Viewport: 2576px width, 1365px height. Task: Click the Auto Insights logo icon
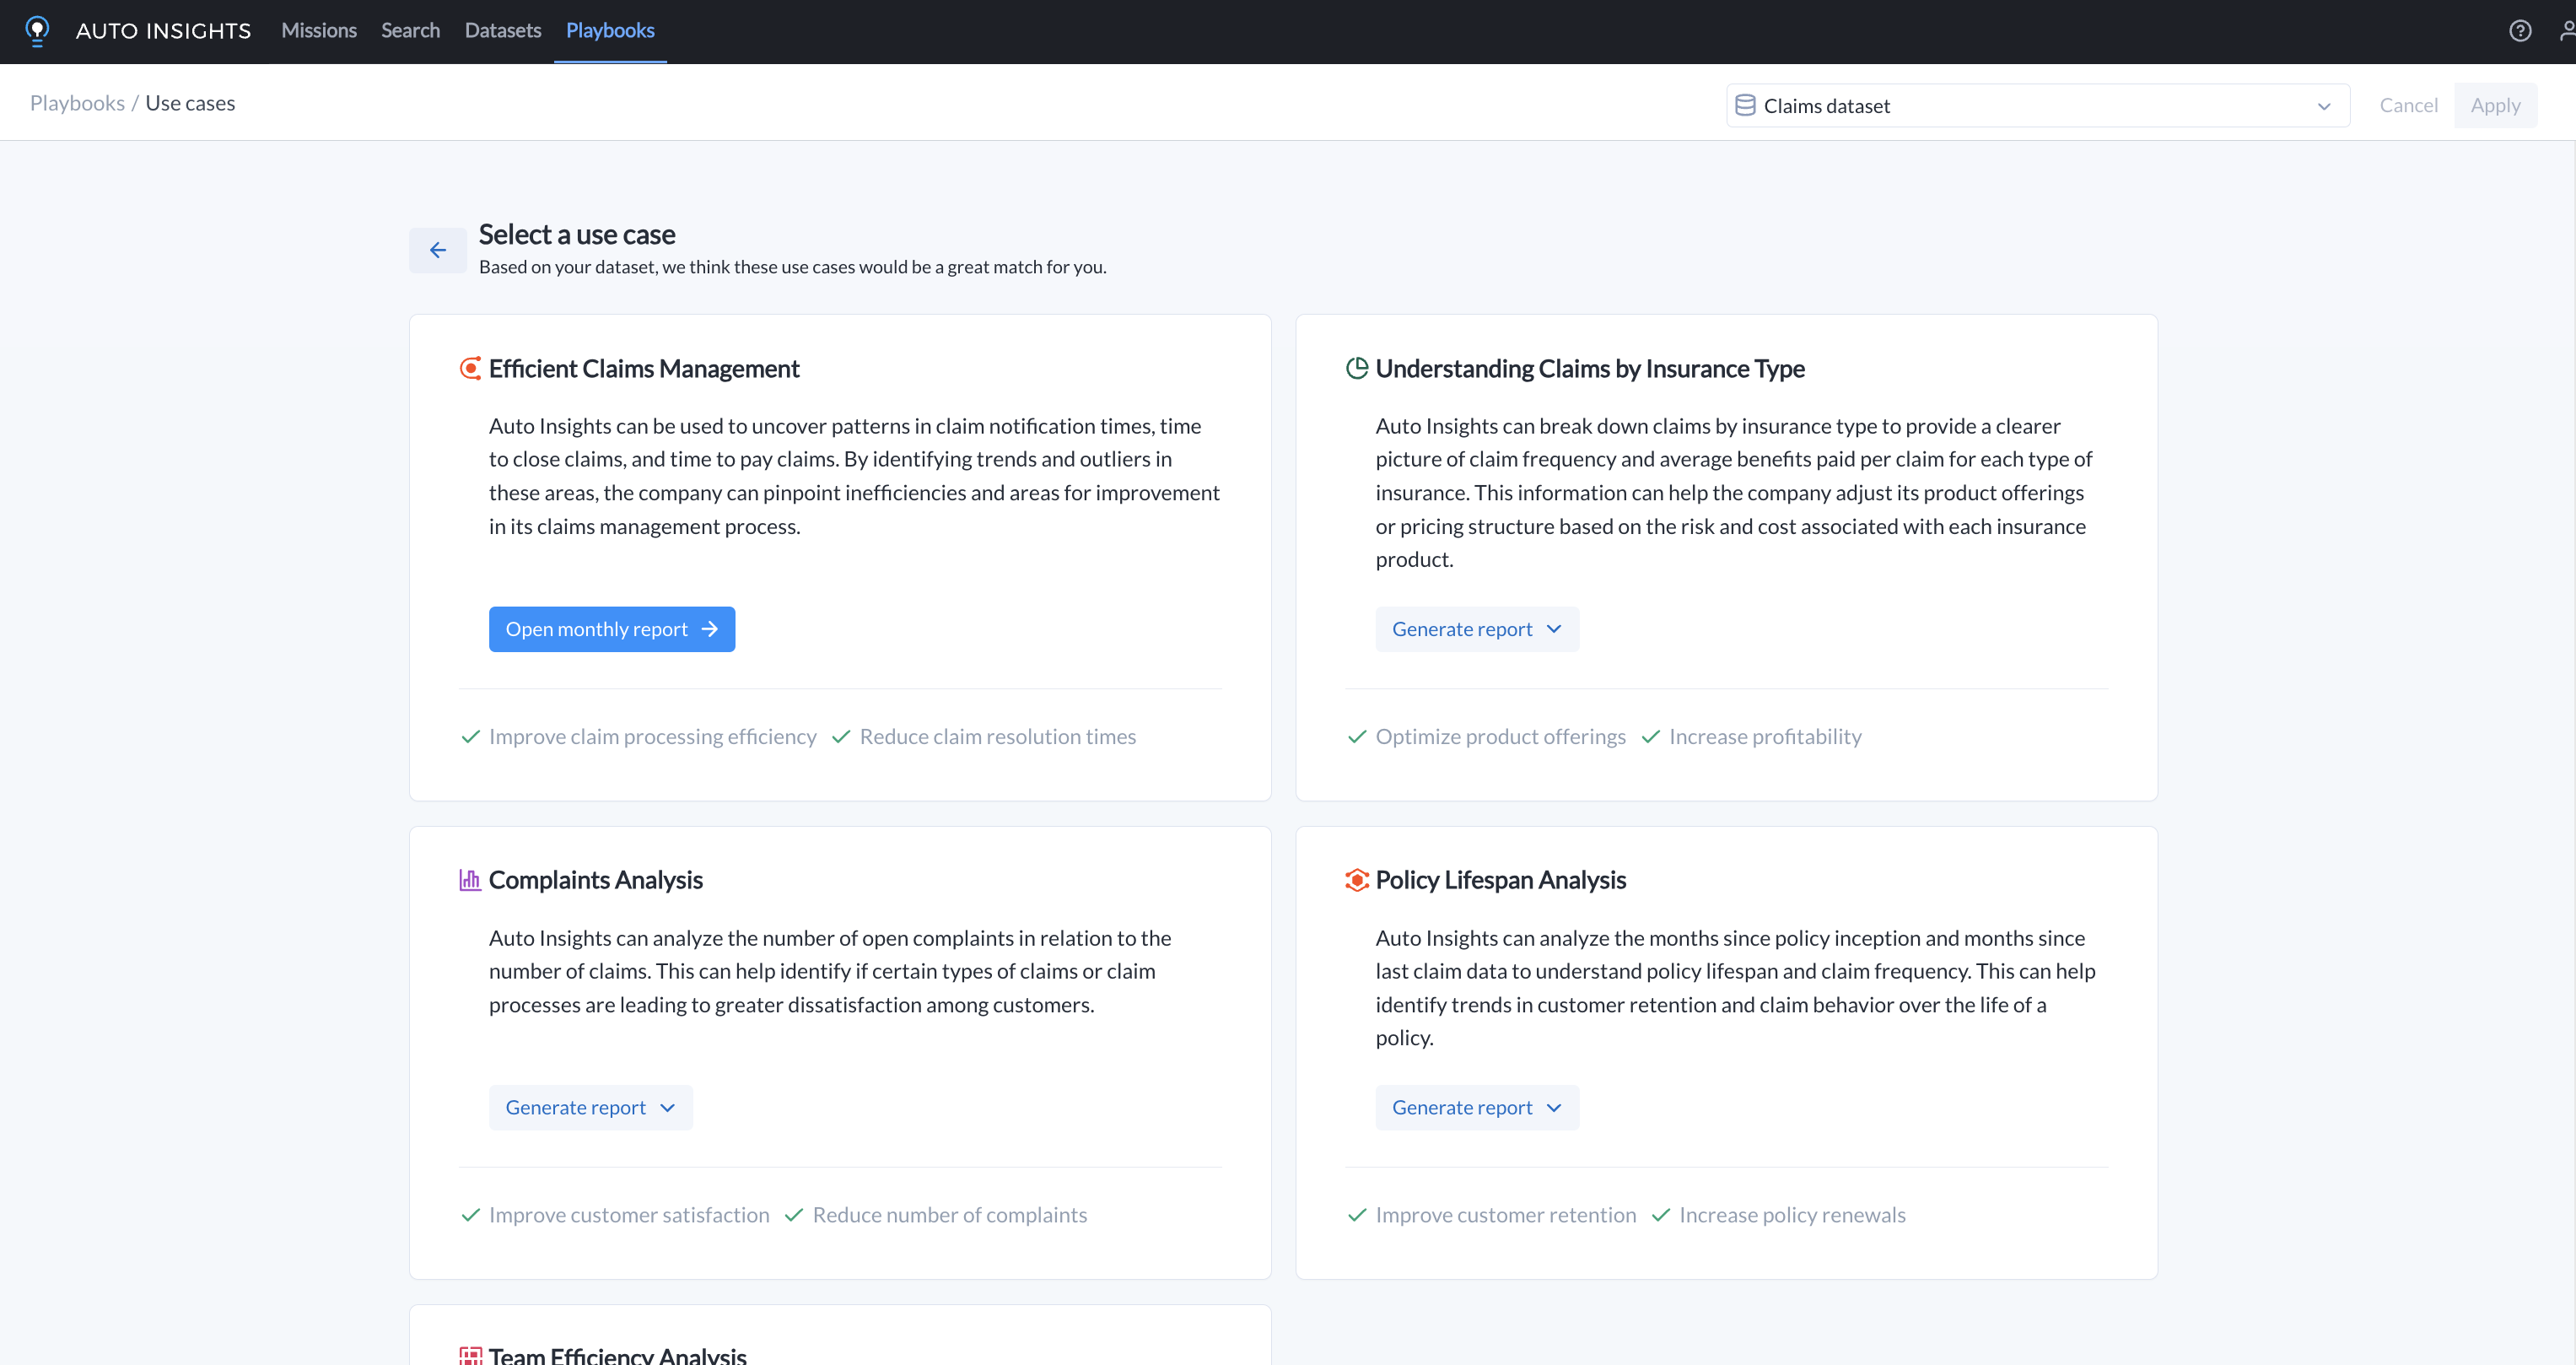(37, 30)
